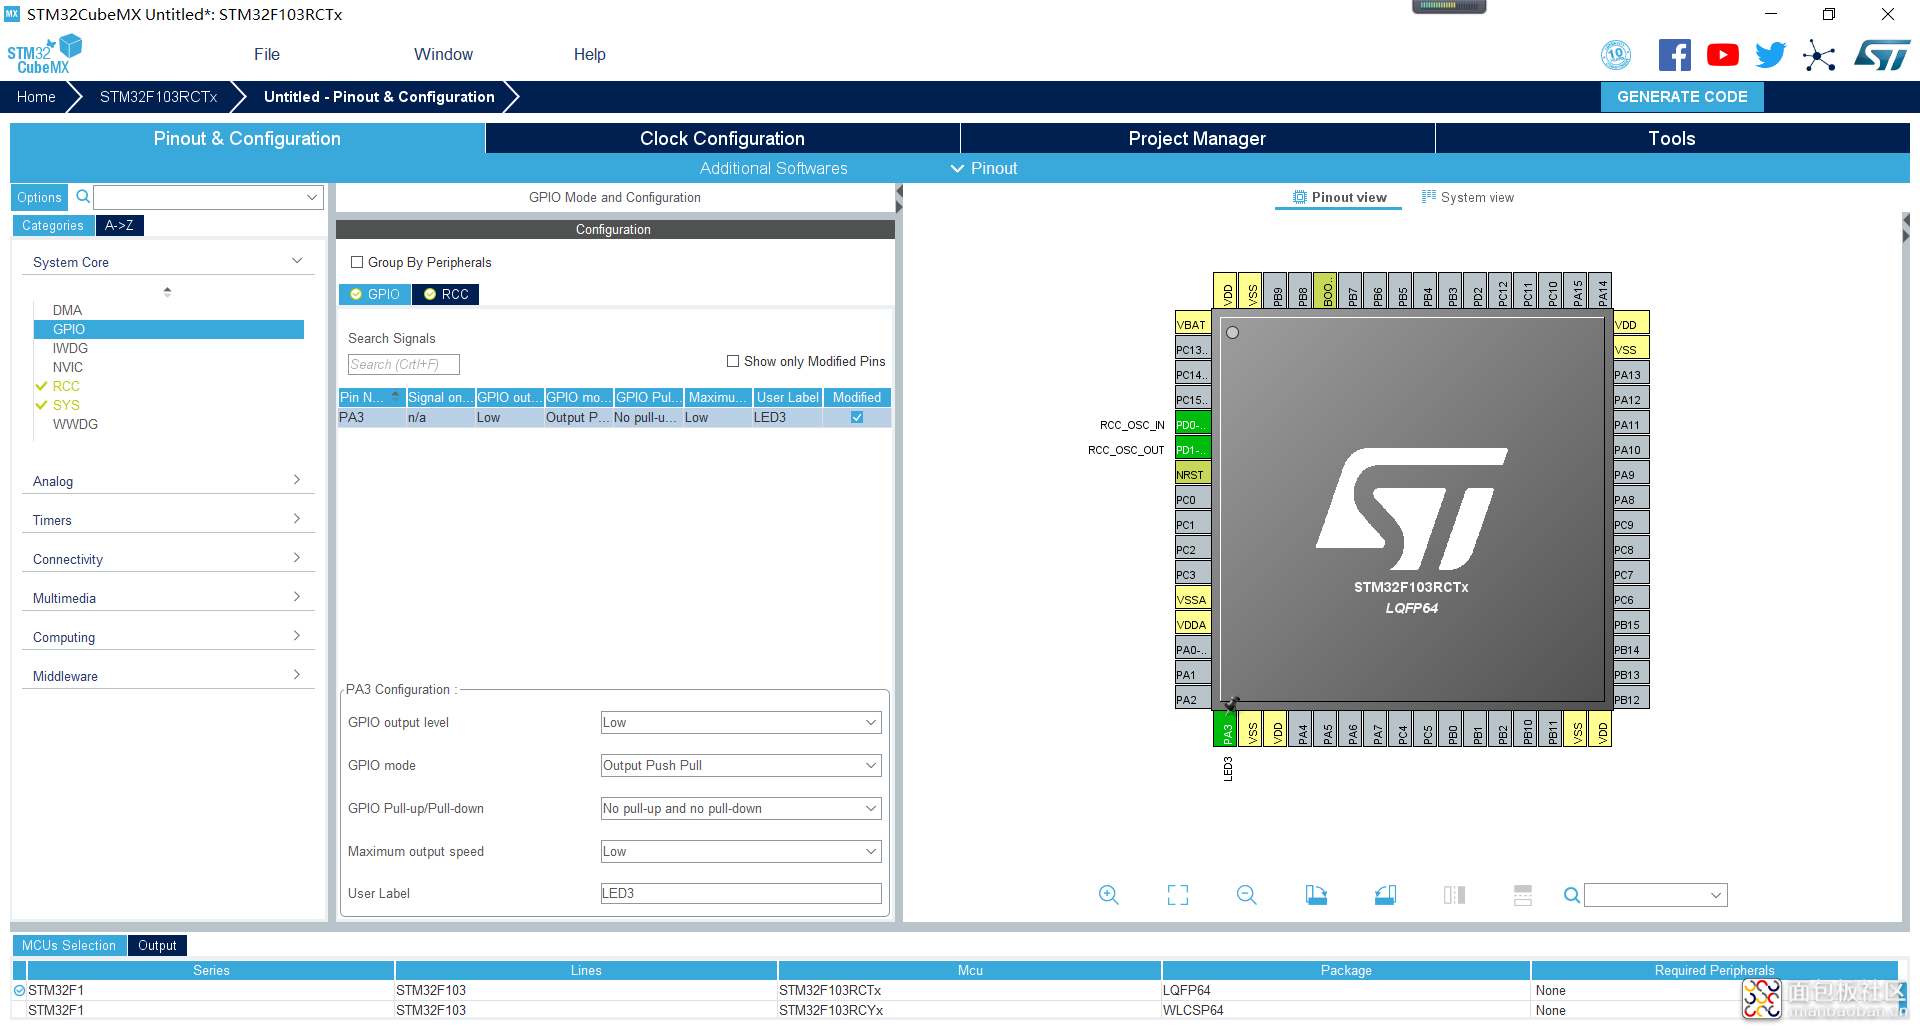Fit chip view to screen icon

pos(1178,895)
